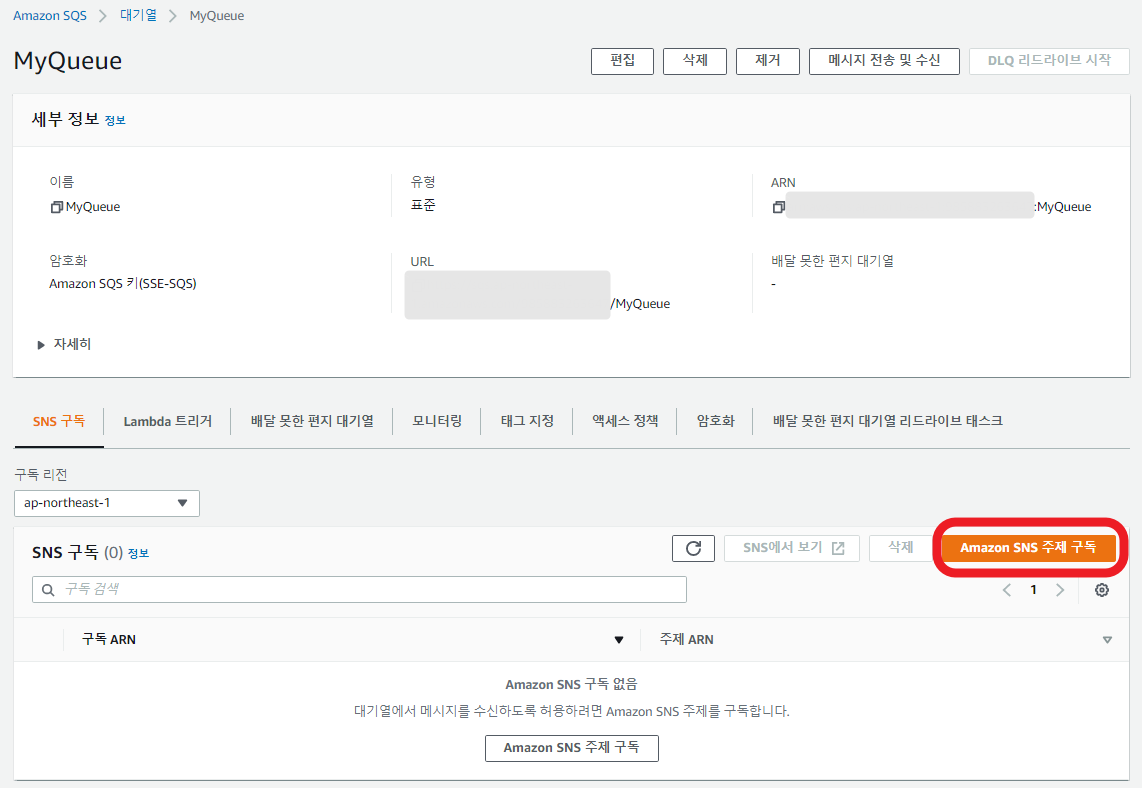Open the 태그 지정 tab
The height and width of the screenshot is (788, 1142).
[527, 422]
